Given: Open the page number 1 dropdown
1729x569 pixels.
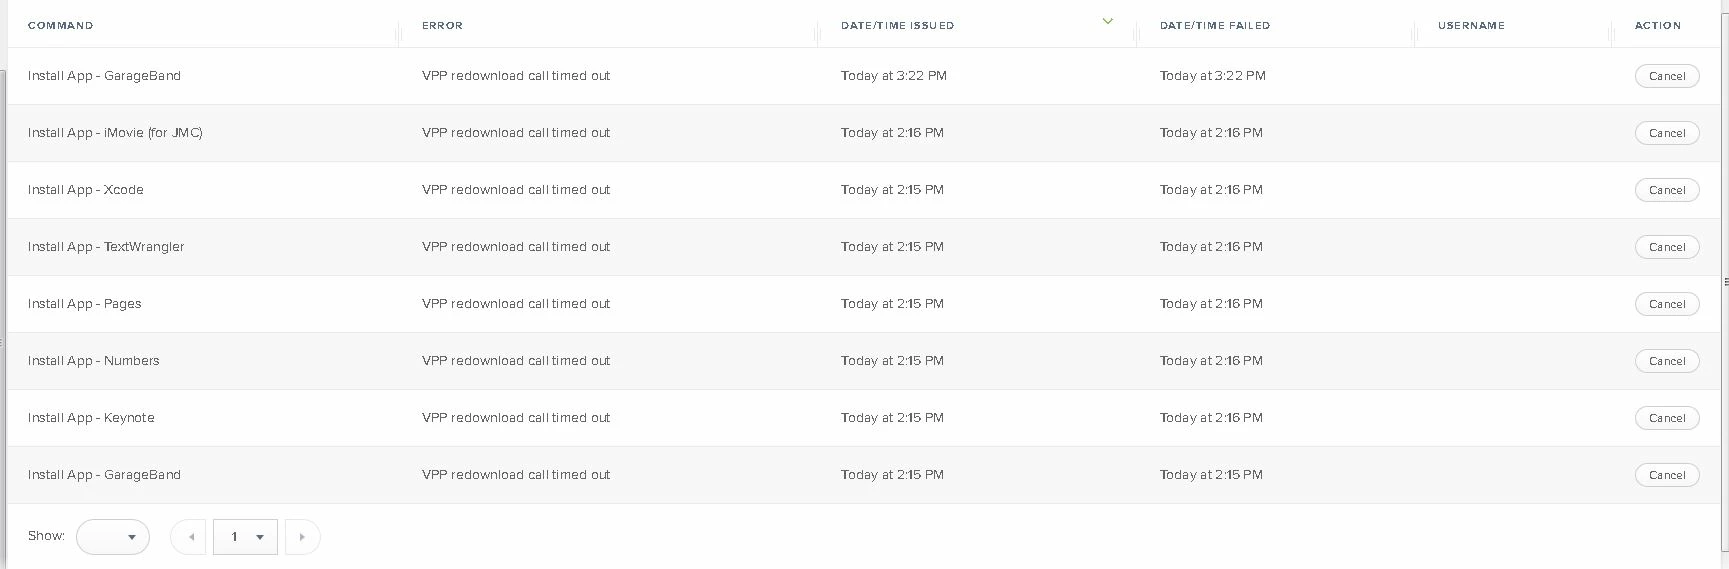Looking at the screenshot, I should 245,537.
